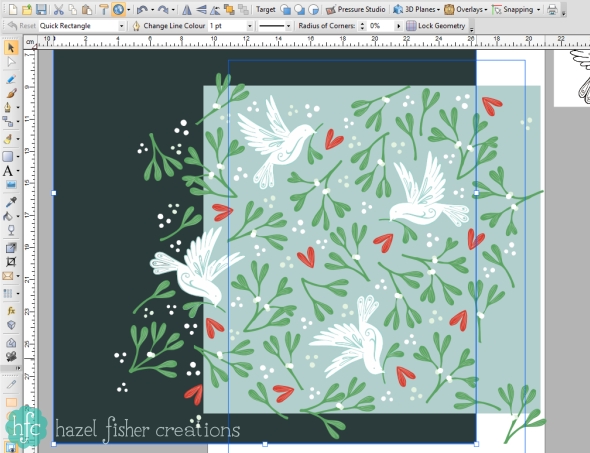Select the Pencil tool
Viewport: 590px width, 453px height.
click(x=11, y=79)
